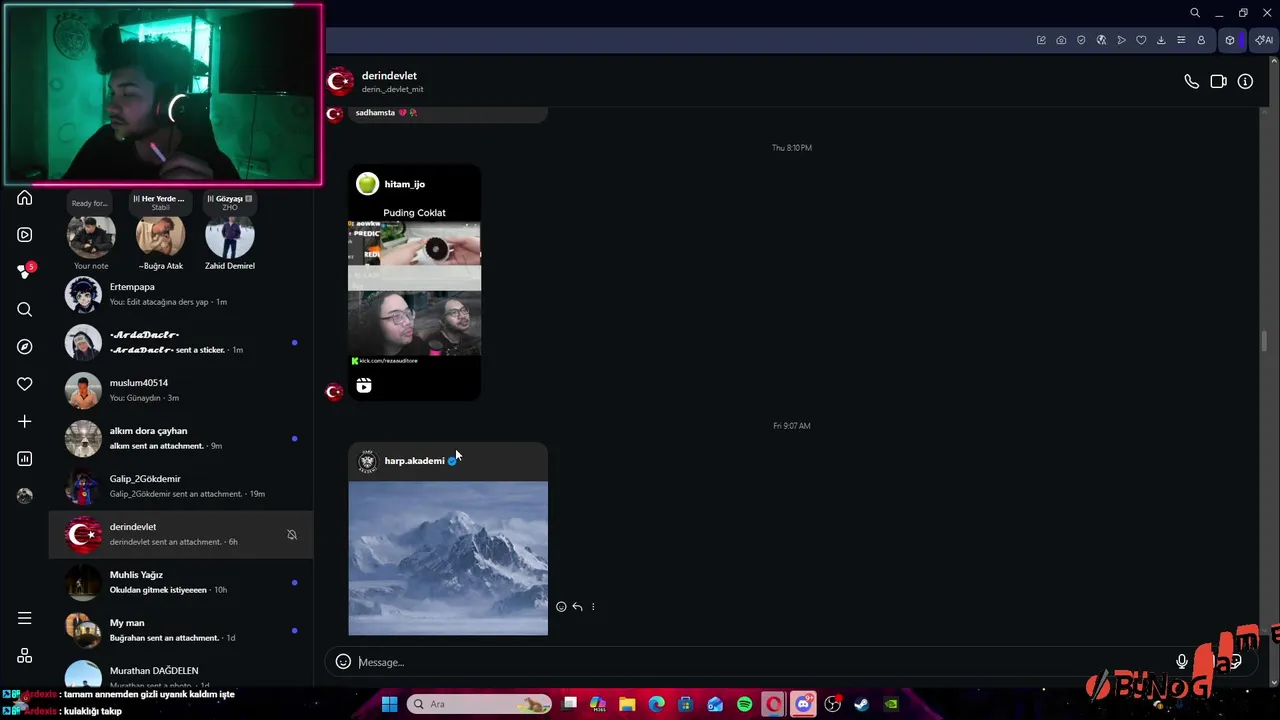Open alkım dora çayhan conversation
Viewport: 1280px width, 720px height.
coord(181,438)
